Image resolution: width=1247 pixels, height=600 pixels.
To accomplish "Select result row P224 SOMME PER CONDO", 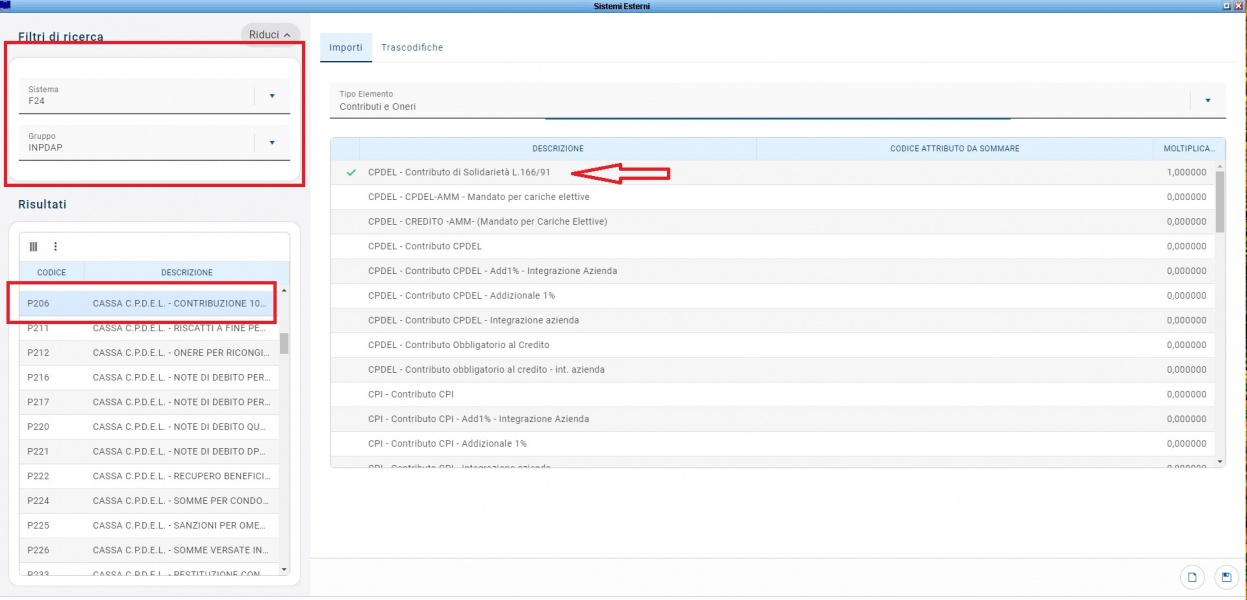I will [x=148, y=501].
